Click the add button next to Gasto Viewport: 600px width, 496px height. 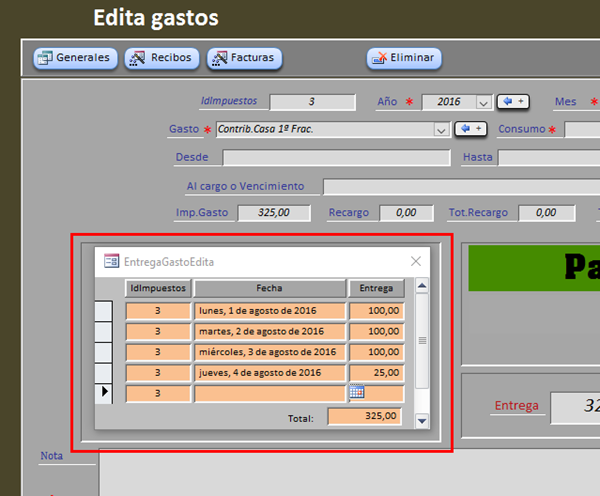coord(470,129)
